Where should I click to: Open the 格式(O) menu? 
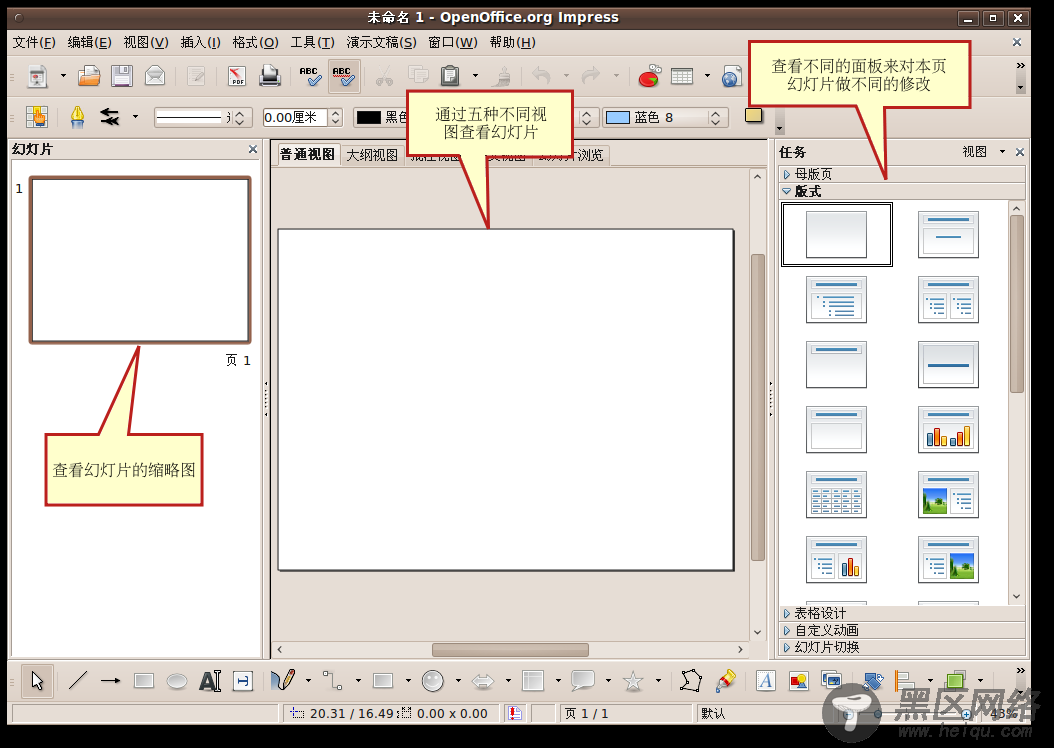pyautogui.click(x=255, y=42)
